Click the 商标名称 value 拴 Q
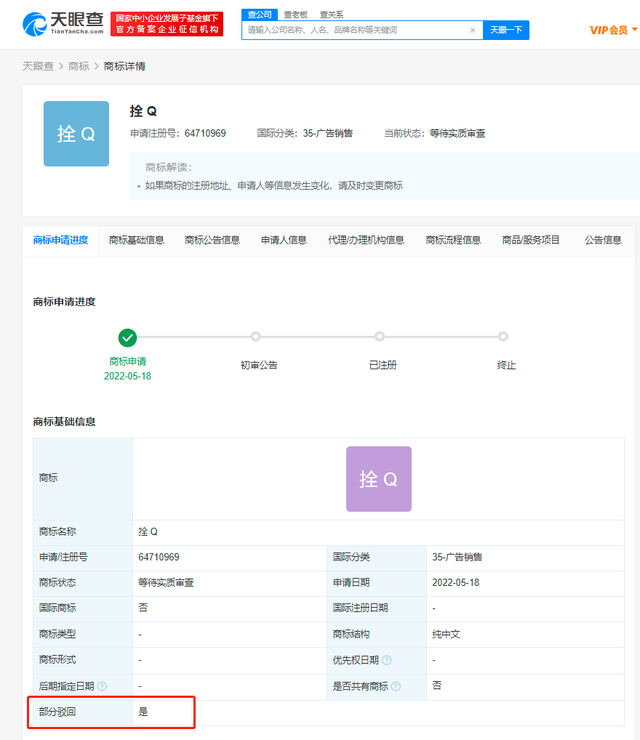The height and width of the screenshot is (740, 640). point(148,532)
